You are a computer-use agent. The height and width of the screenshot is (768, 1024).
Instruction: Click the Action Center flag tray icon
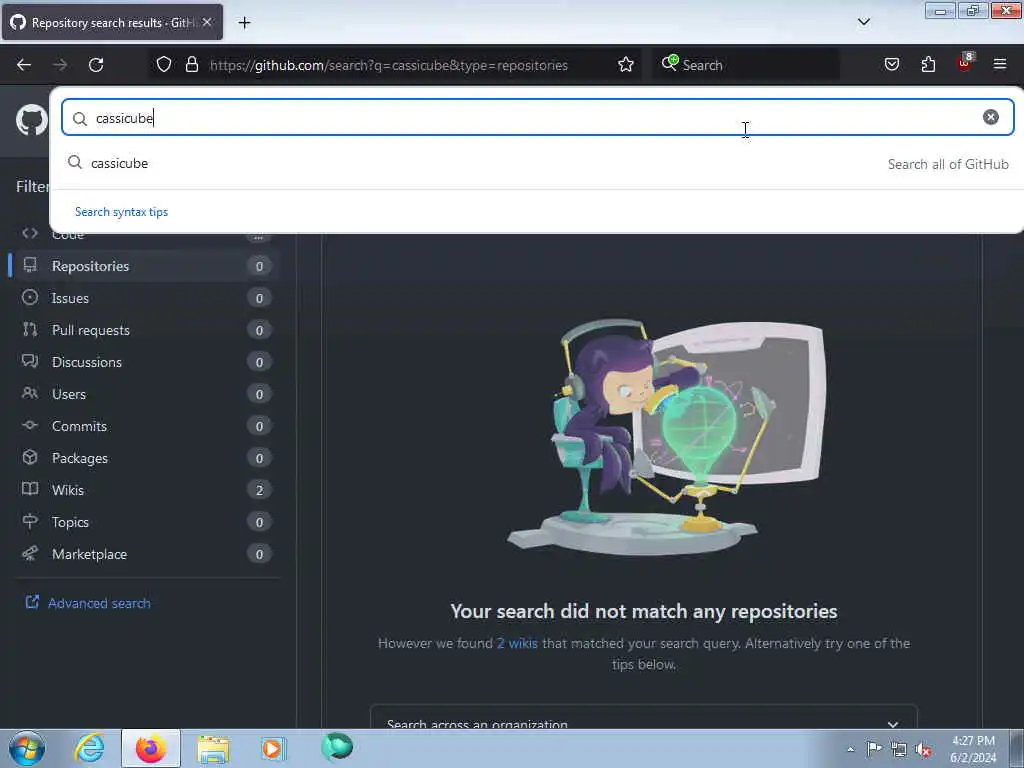[x=874, y=748]
